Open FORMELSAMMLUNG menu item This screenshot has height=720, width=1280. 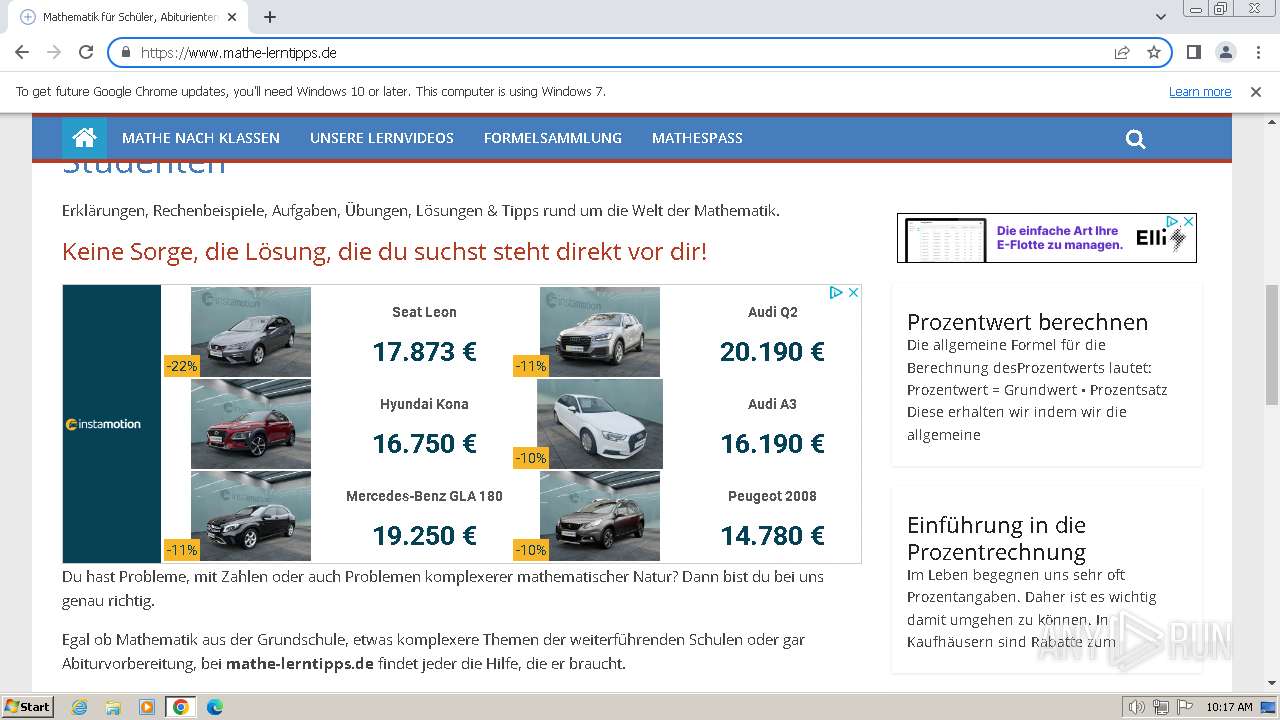click(553, 138)
